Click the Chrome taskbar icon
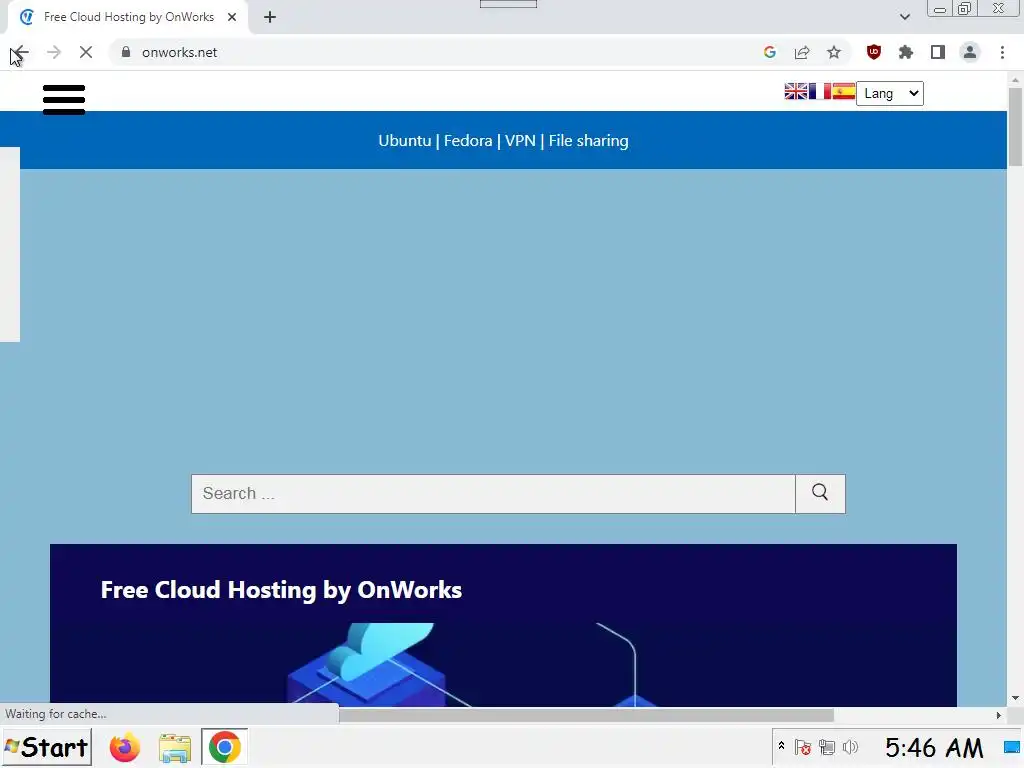The image size is (1024, 768). (224, 747)
